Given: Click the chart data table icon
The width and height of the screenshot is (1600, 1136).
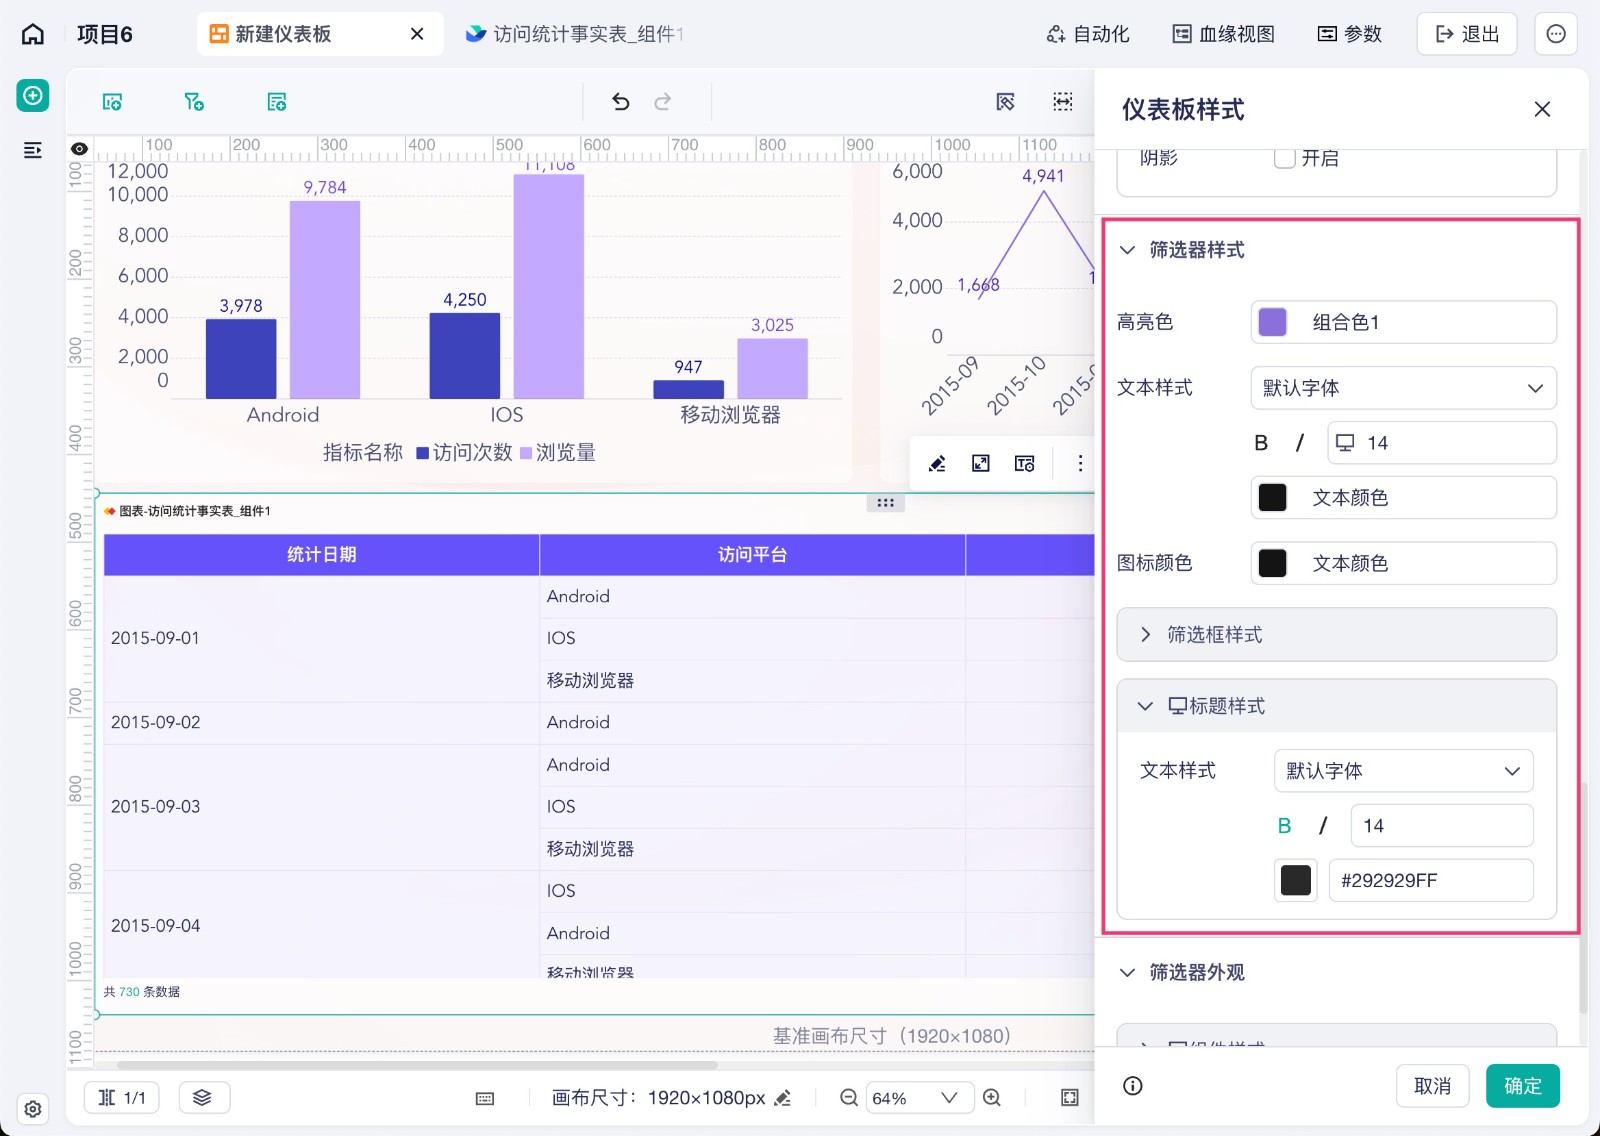Looking at the screenshot, I should pyautogui.click(x=1024, y=463).
